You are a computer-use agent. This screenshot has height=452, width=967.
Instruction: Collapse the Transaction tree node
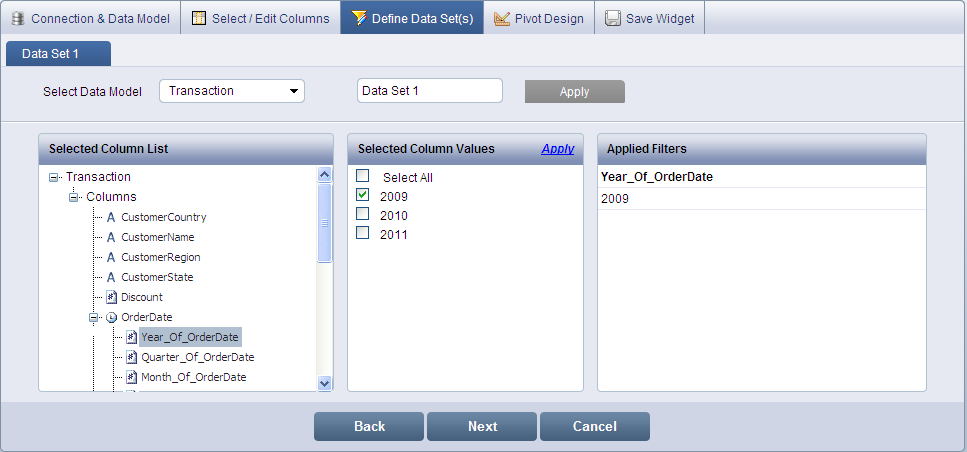pyautogui.click(x=53, y=177)
